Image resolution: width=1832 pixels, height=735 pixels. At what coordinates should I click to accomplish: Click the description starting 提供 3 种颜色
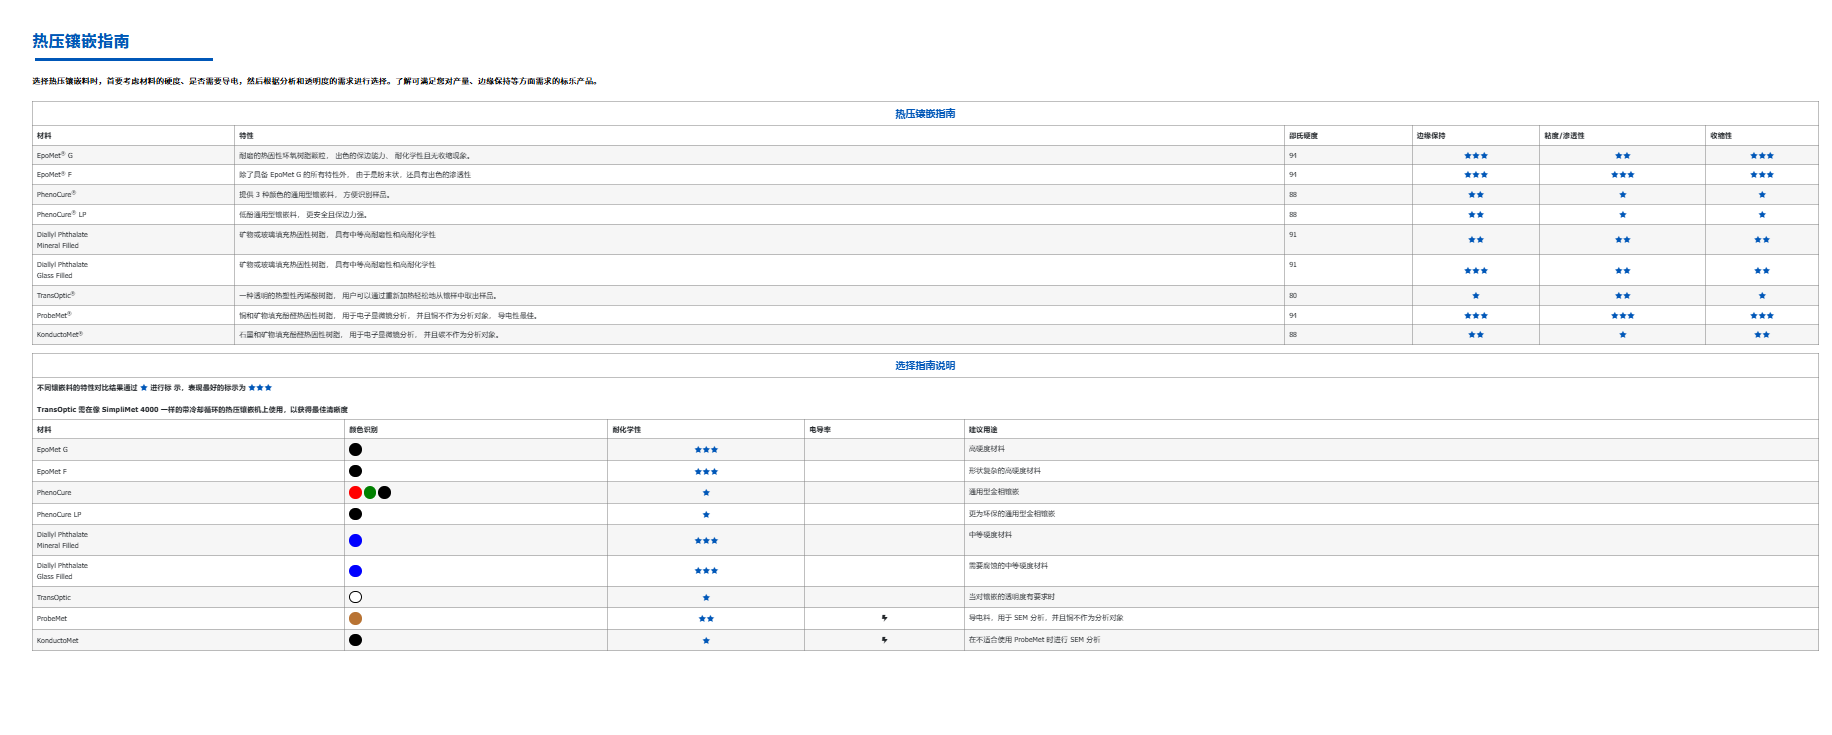click(315, 195)
